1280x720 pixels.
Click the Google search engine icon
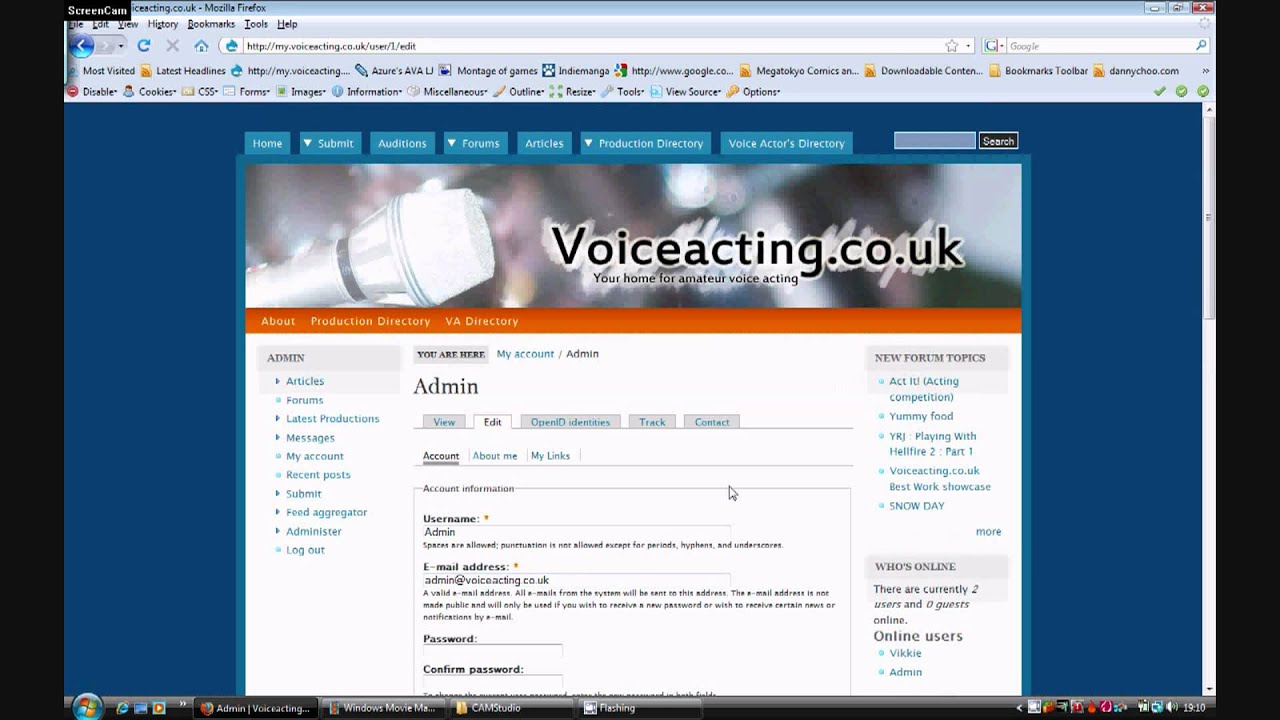pyautogui.click(x=991, y=46)
